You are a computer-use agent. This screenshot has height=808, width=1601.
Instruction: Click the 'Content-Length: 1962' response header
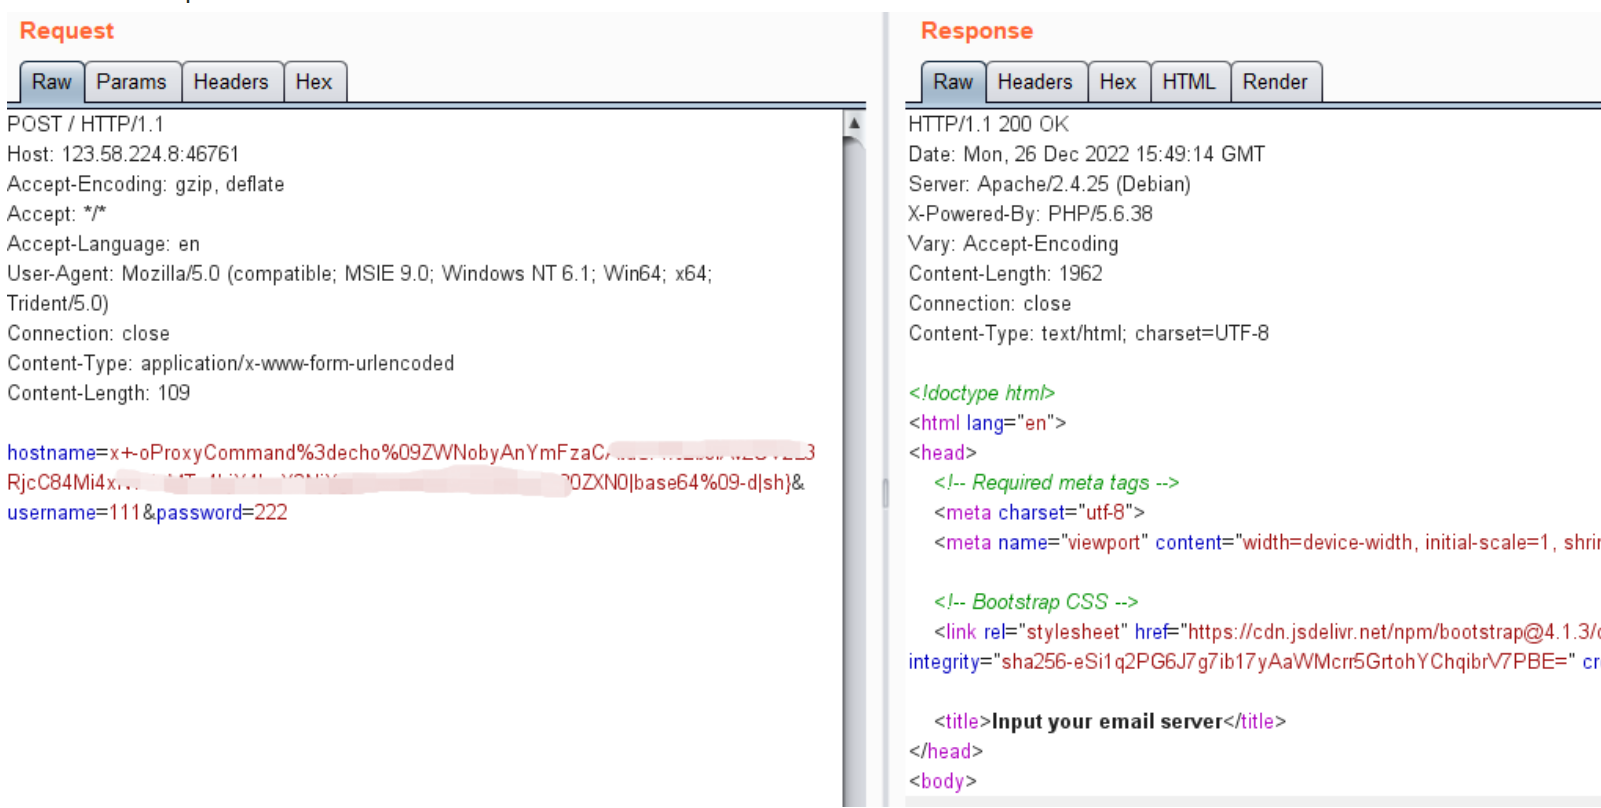pos(1005,274)
